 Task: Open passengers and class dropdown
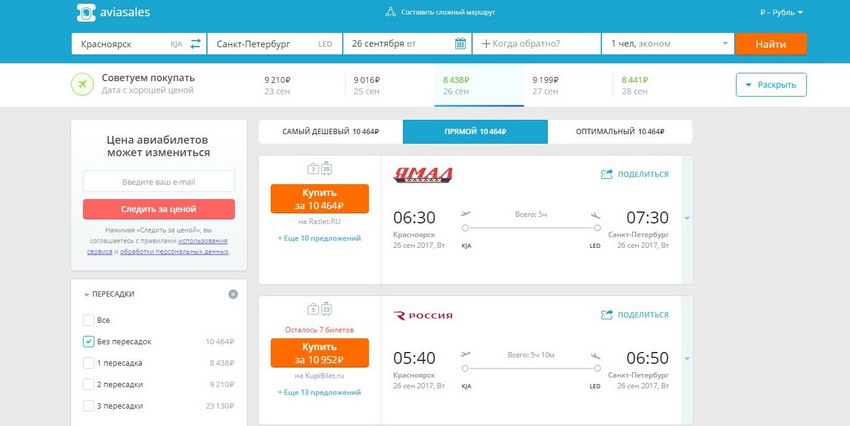pyautogui.click(x=668, y=44)
